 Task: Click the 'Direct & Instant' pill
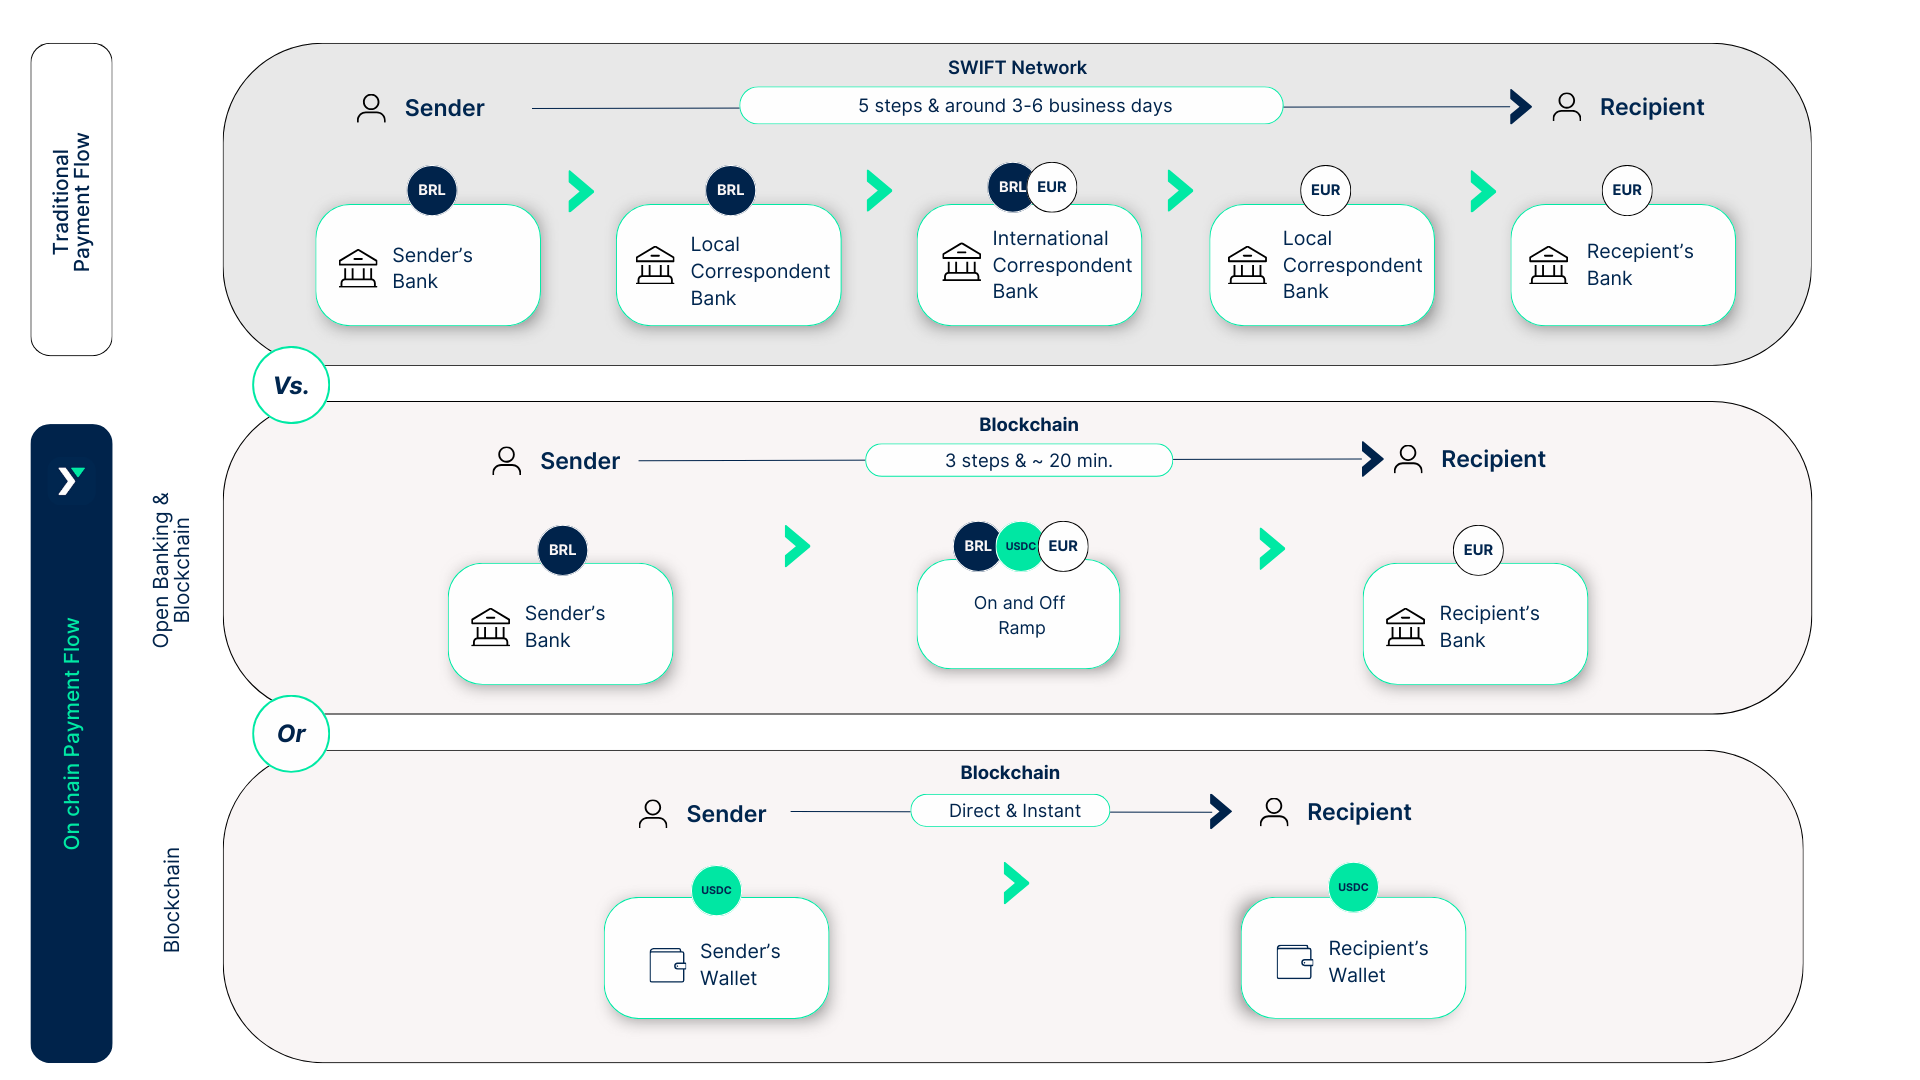[1010, 811]
